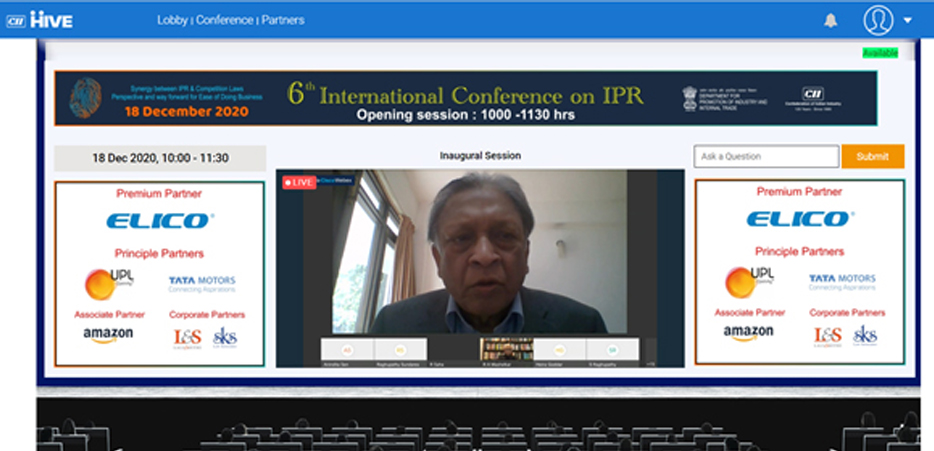Open the notifications bell

tap(830, 21)
